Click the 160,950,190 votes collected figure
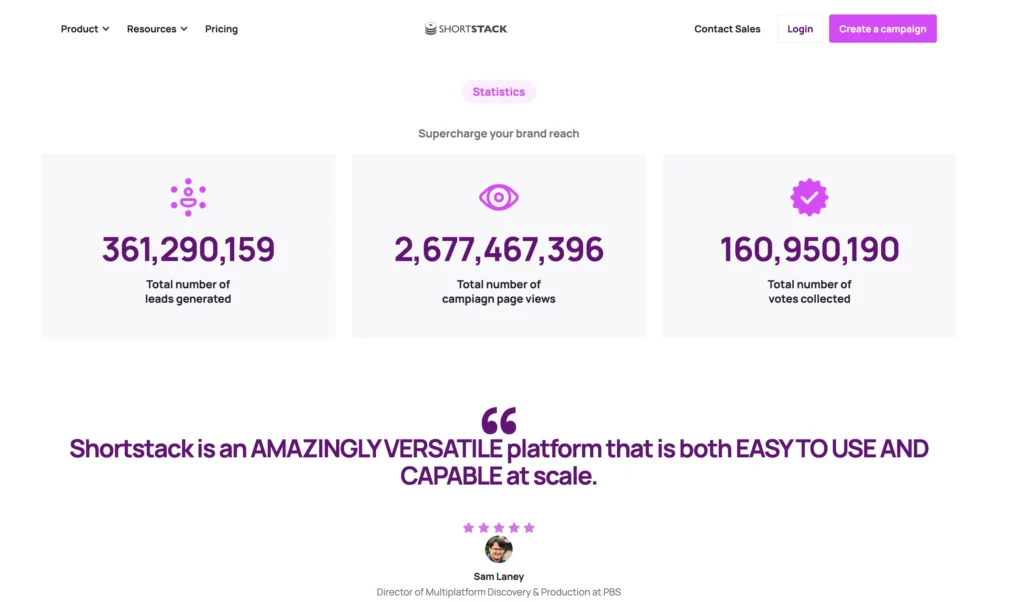This screenshot has height=602, width=1024. click(809, 250)
